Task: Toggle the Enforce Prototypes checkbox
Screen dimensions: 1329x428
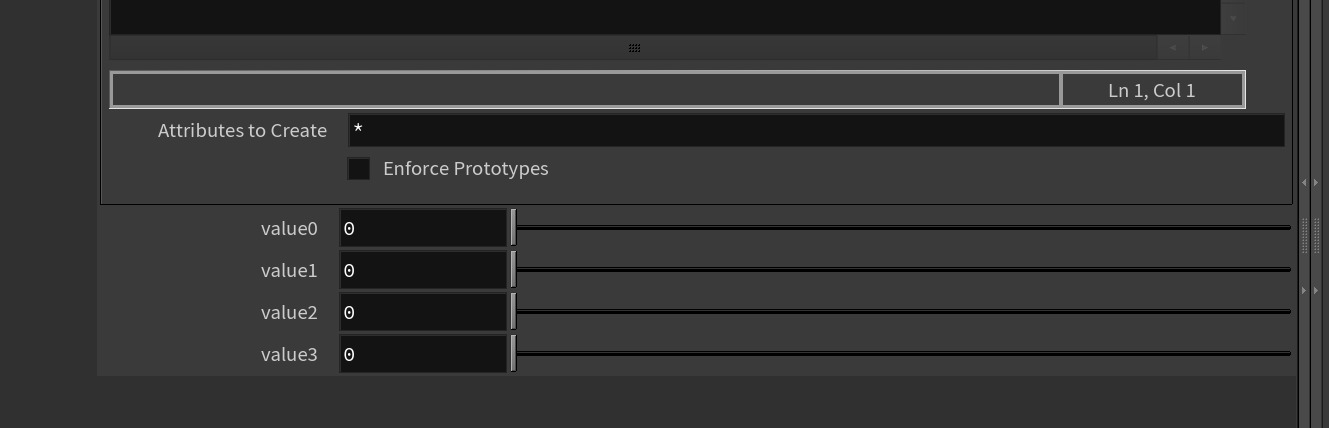Action: [359, 169]
